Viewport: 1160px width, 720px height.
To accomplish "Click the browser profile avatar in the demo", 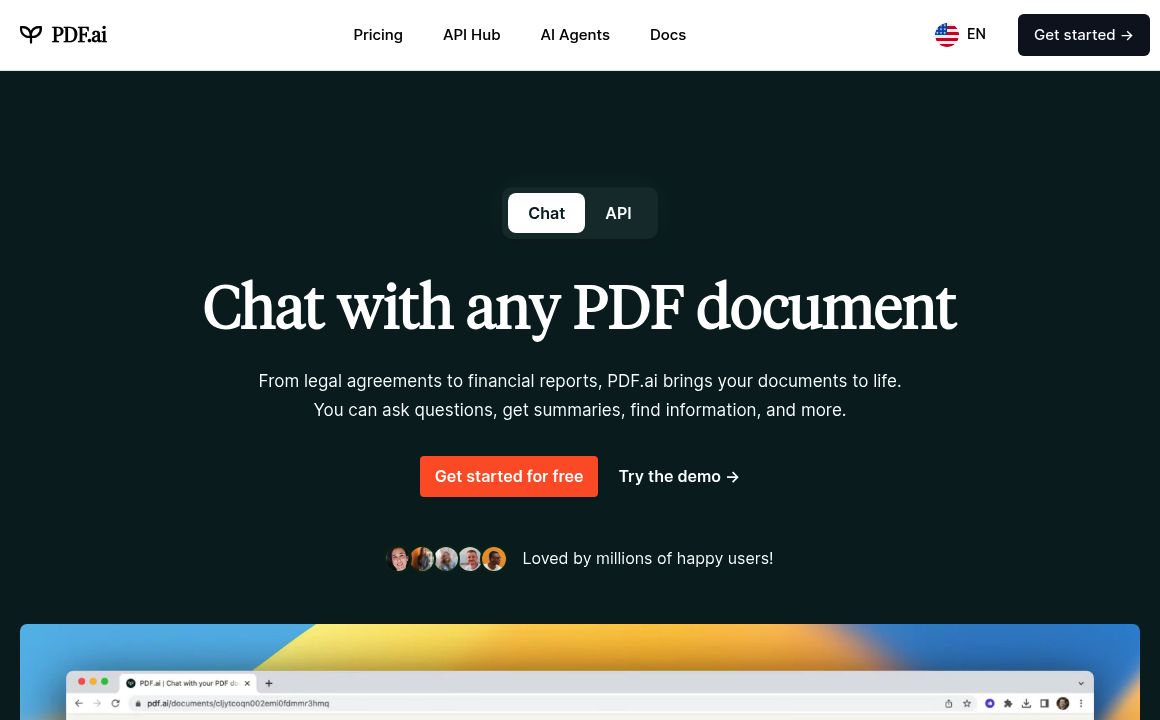I will click(x=1063, y=703).
